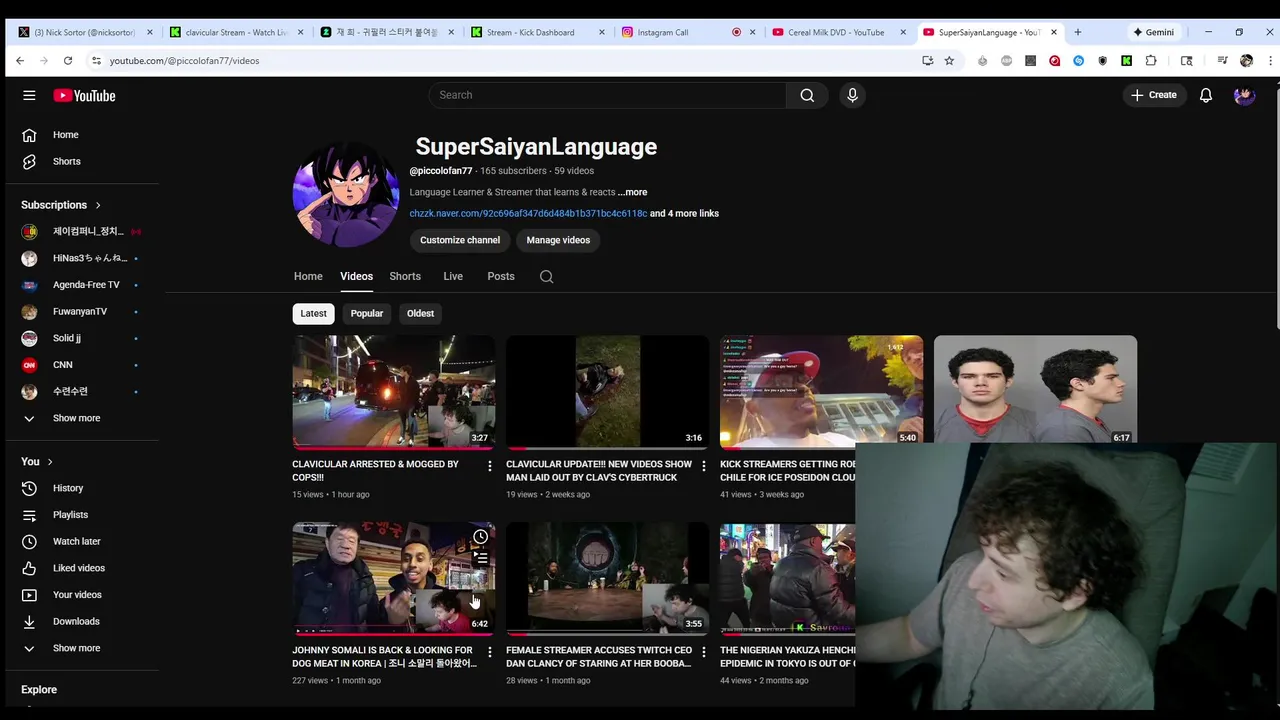
Task: Open the Create dropdown button
Action: click(x=1153, y=95)
